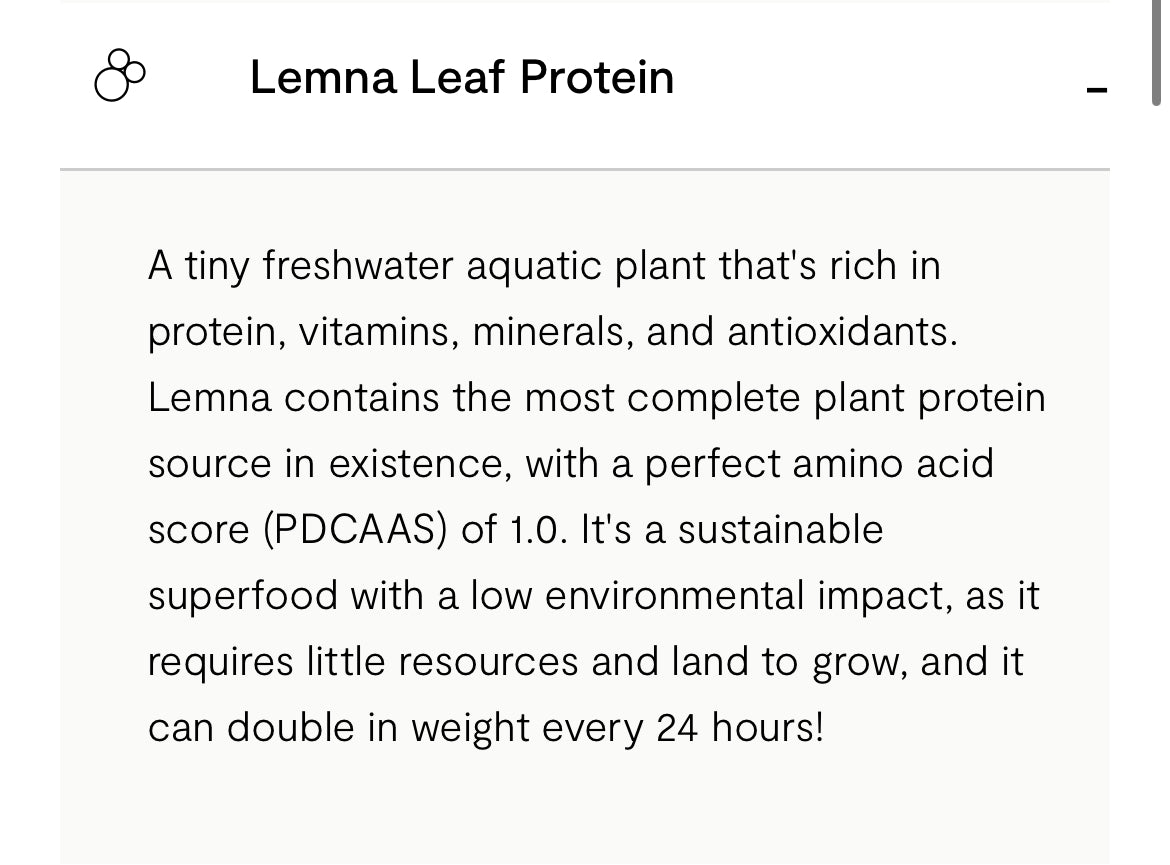Image resolution: width=1170 pixels, height=865 pixels.
Task: Click the three-circle icon beside Lemna Leaf Protein
Action: [119, 76]
